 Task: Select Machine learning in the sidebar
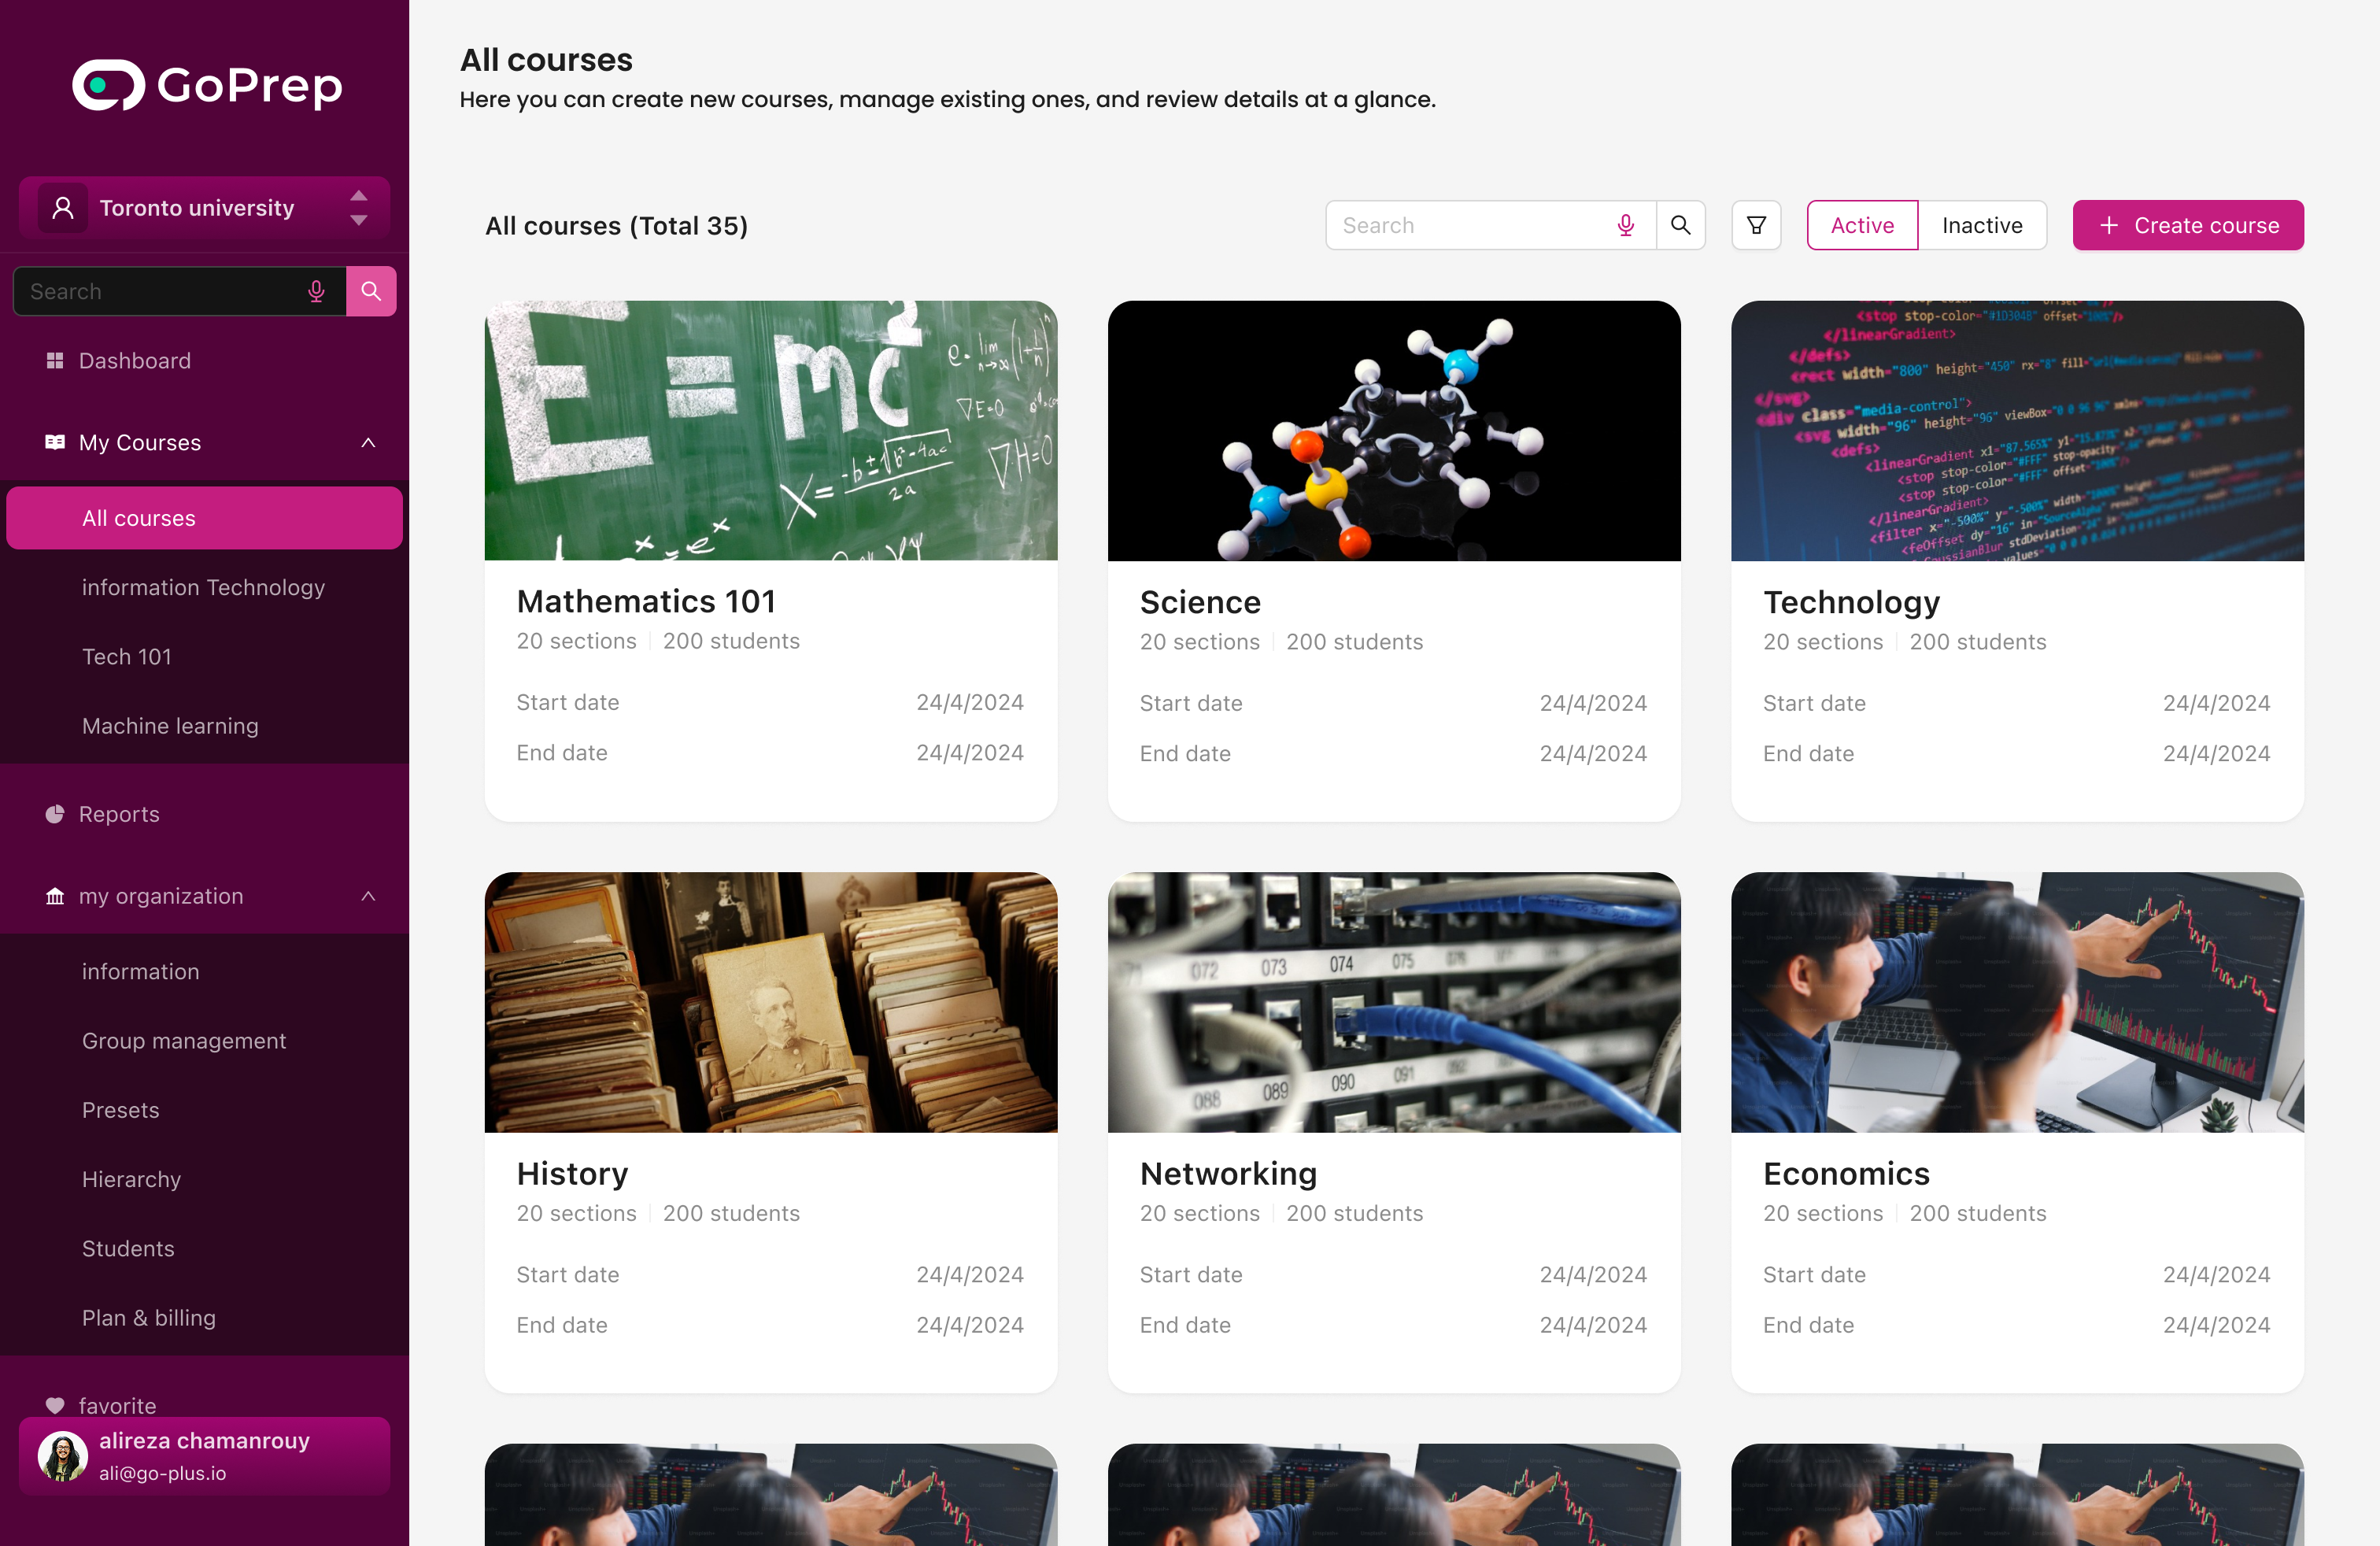[170, 726]
